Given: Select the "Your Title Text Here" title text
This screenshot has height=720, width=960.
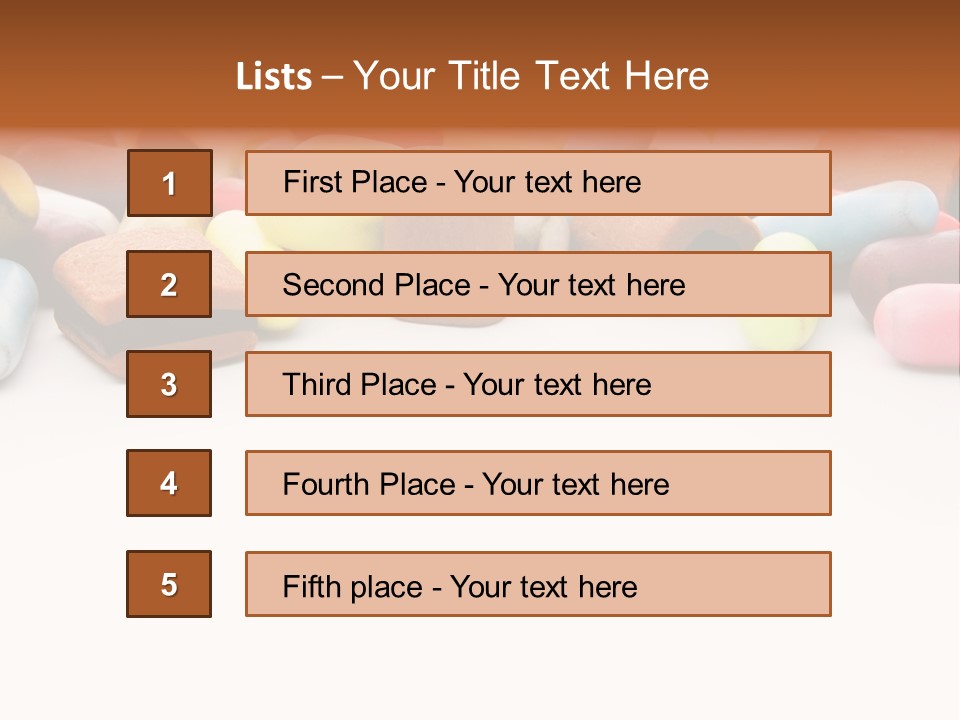Looking at the screenshot, I should pyautogui.click(x=531, y=76).
